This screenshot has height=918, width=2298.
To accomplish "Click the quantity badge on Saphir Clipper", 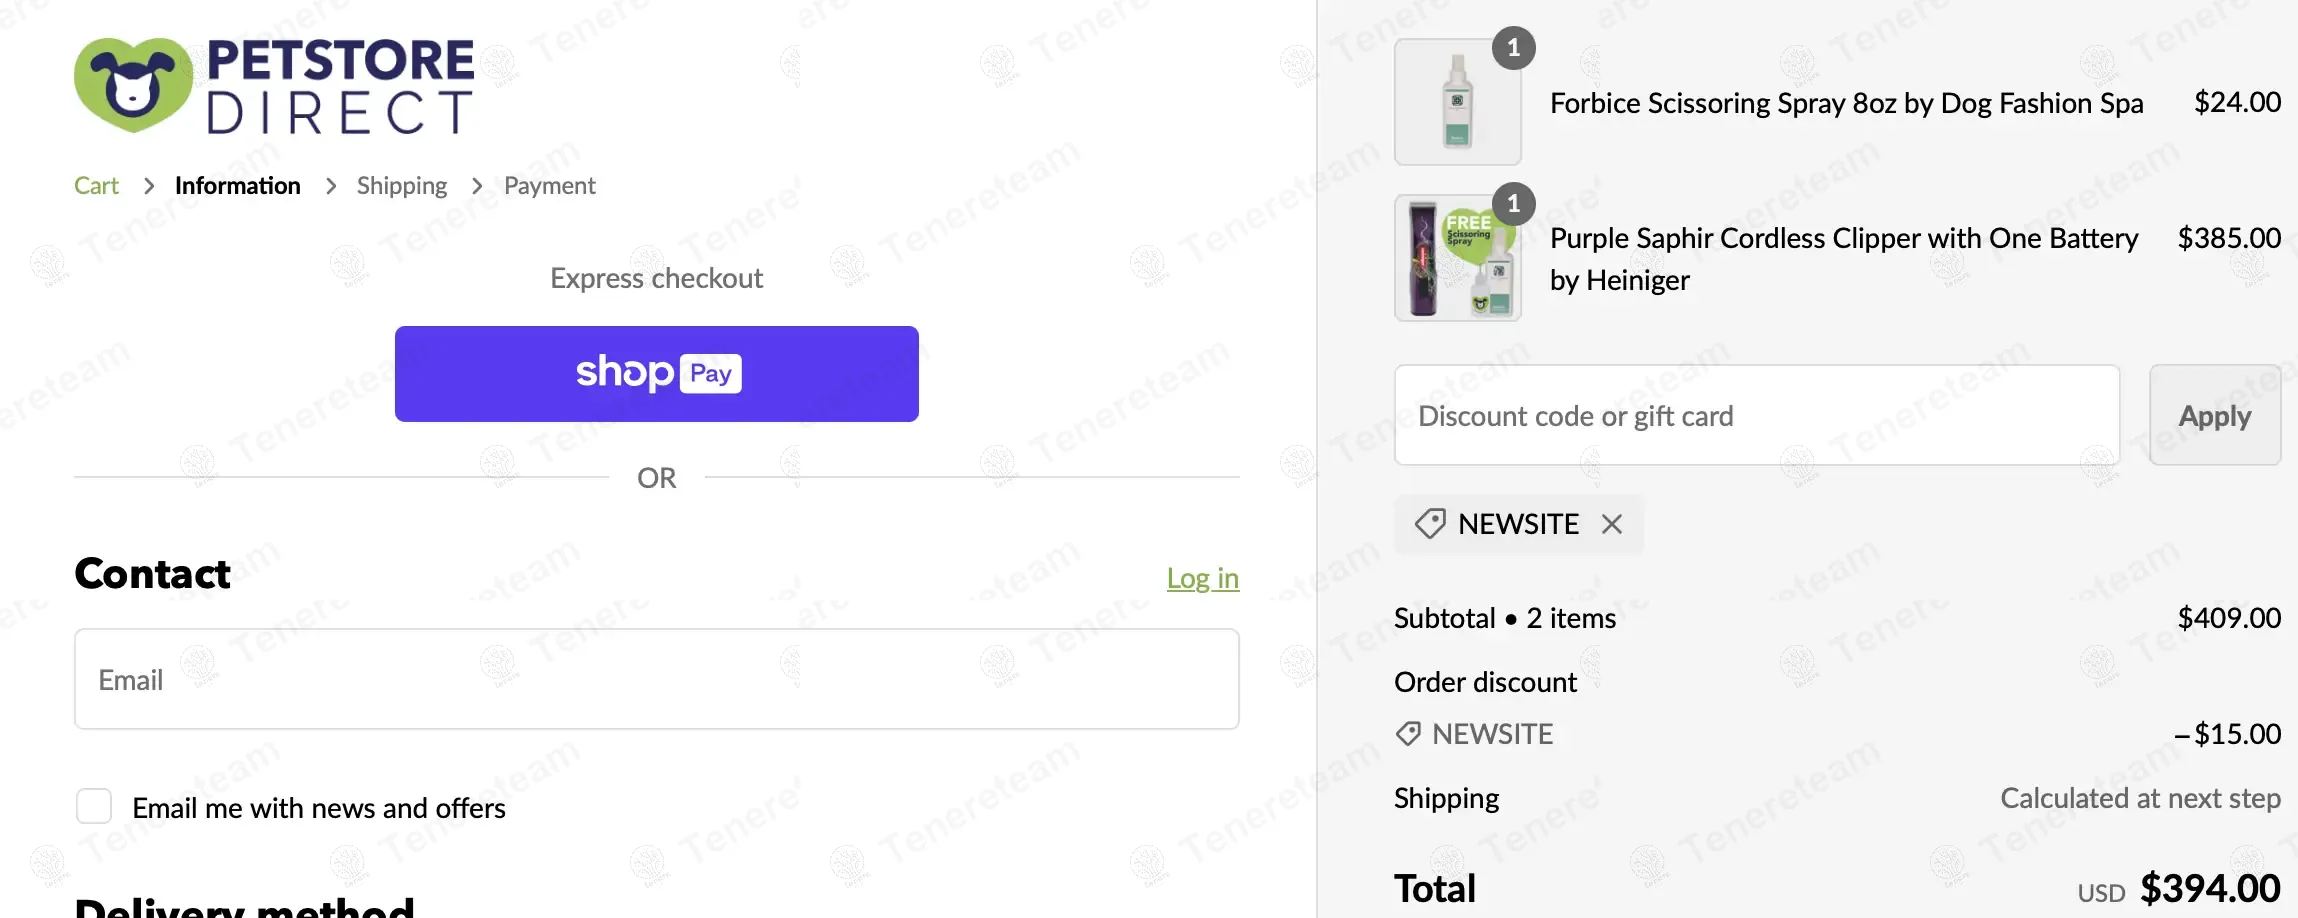I will pos(1513,204).
